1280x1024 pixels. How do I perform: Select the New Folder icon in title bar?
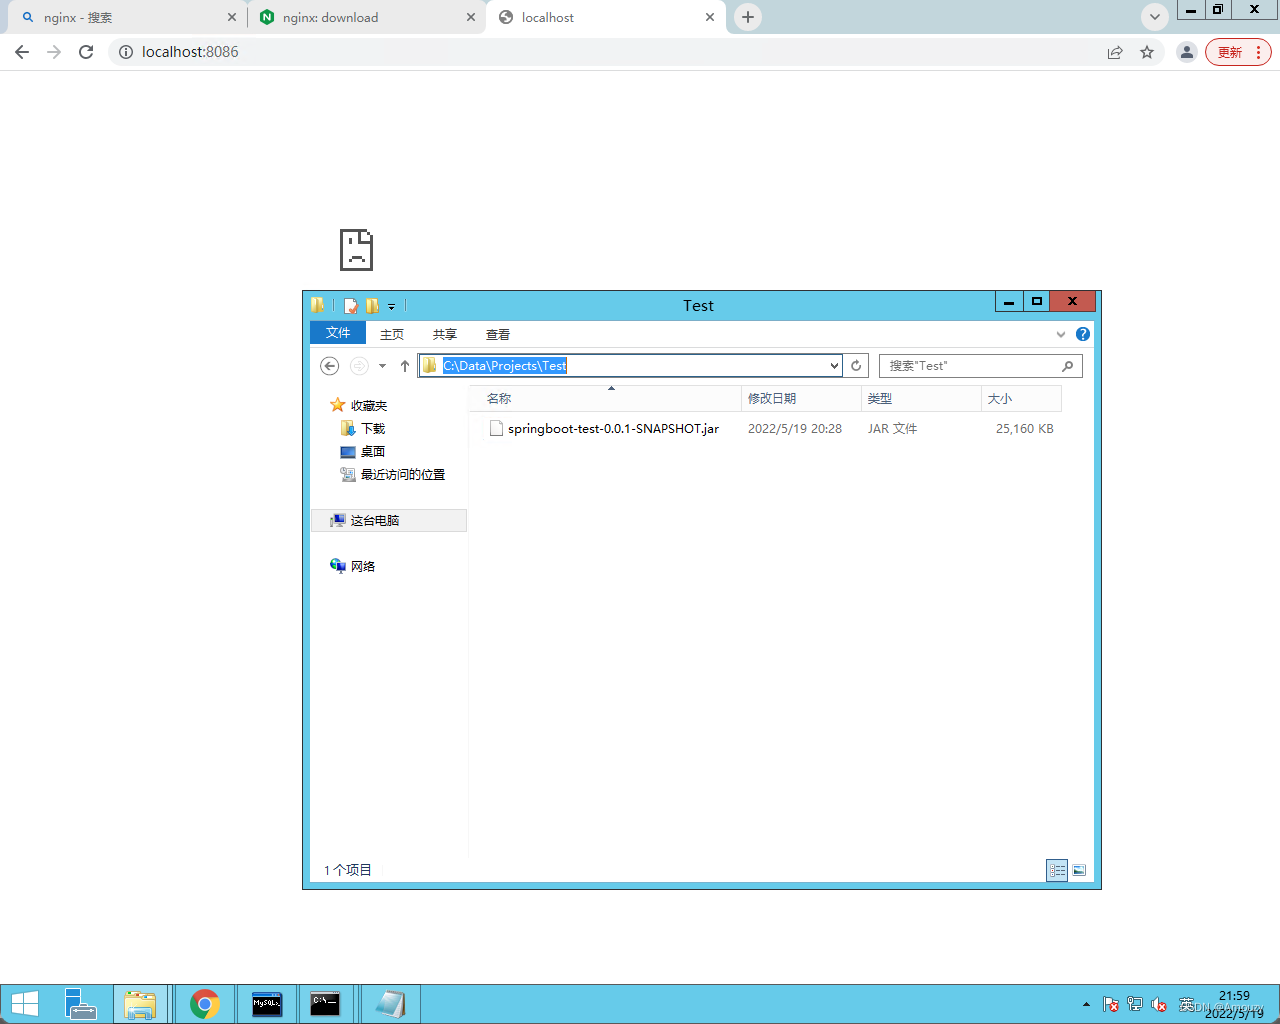point(373,306)
